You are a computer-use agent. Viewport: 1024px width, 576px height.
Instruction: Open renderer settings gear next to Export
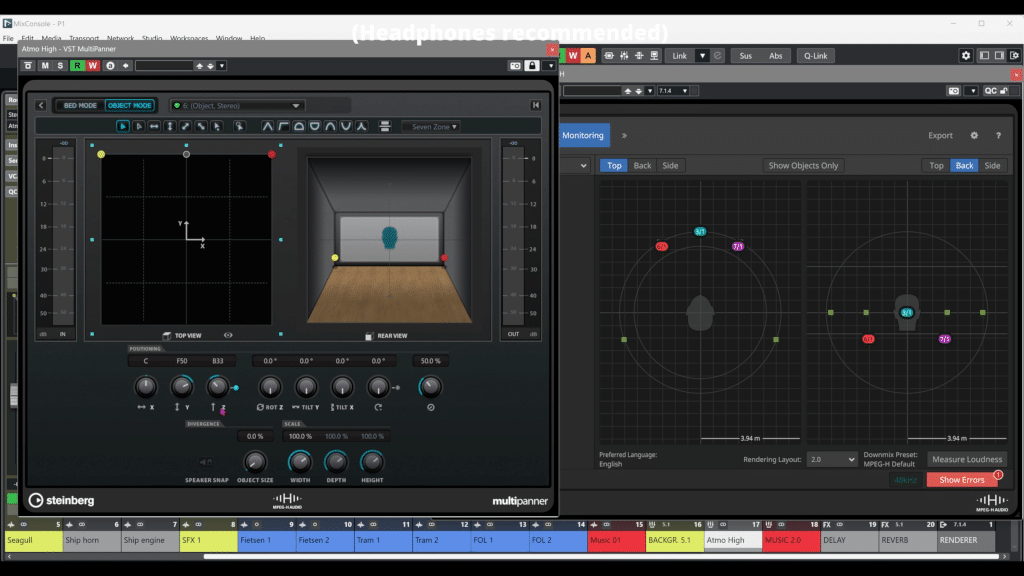[974, 135]
